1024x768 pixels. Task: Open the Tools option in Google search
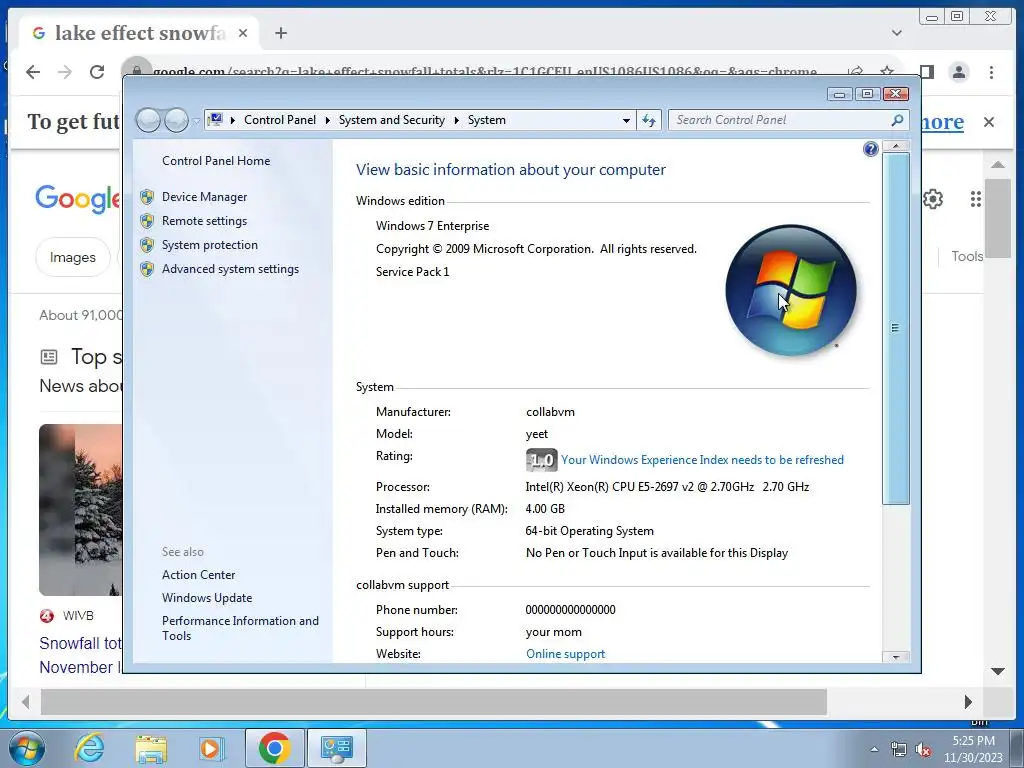point(967,256)
